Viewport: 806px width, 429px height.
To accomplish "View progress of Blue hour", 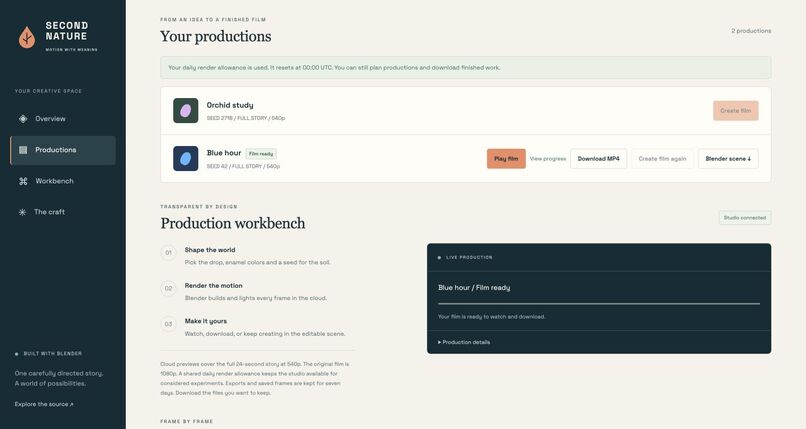I will tap(548, 159).
